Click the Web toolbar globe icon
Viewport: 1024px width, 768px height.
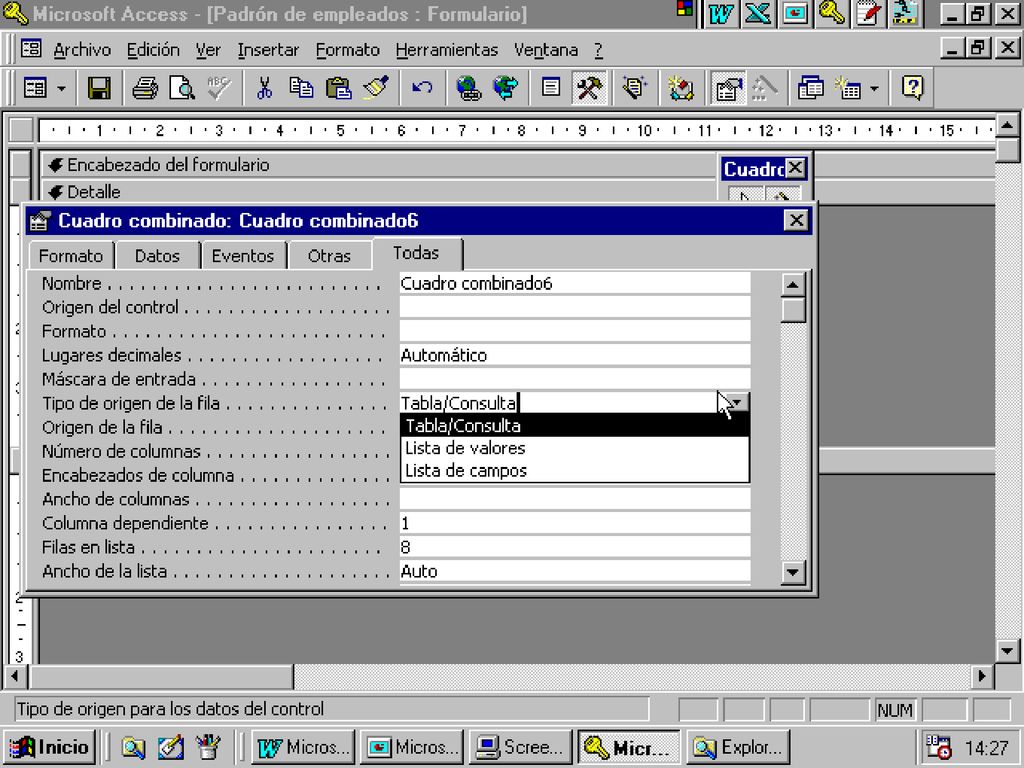(505, 88)
